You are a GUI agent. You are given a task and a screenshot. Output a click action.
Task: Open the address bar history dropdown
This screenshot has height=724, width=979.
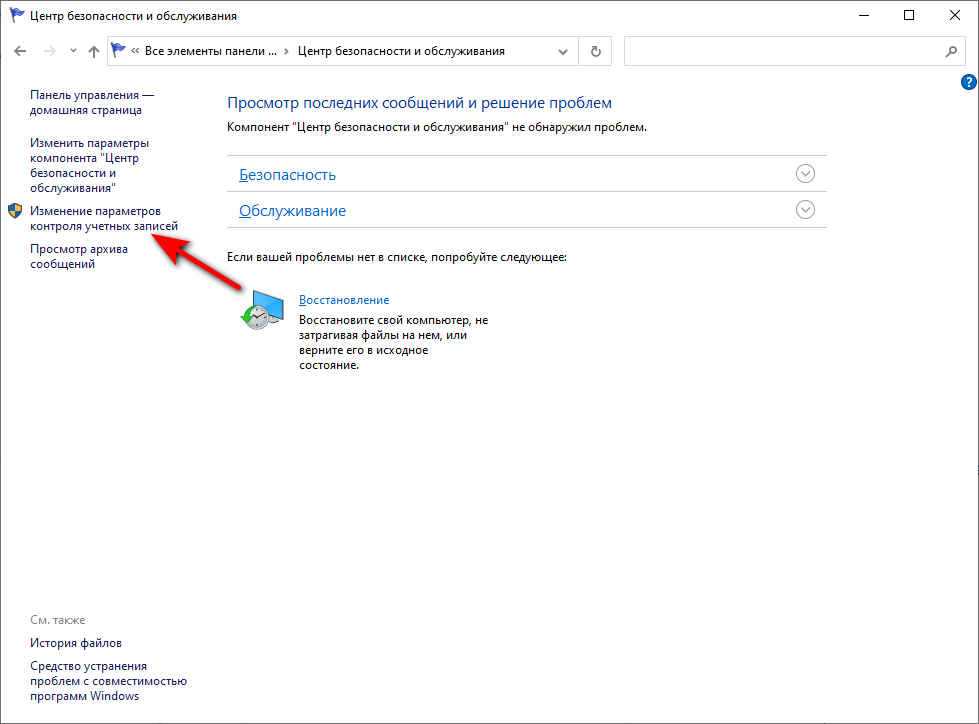pyautogui.click(x=566, y=51)
